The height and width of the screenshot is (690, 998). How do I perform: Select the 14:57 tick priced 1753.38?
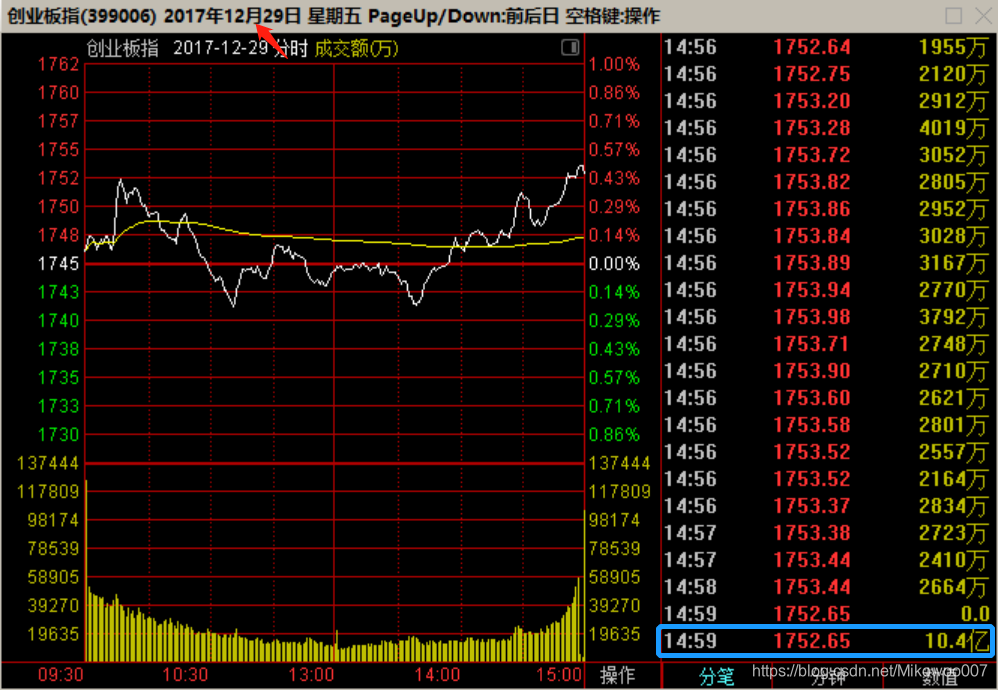tap(827, 533)
